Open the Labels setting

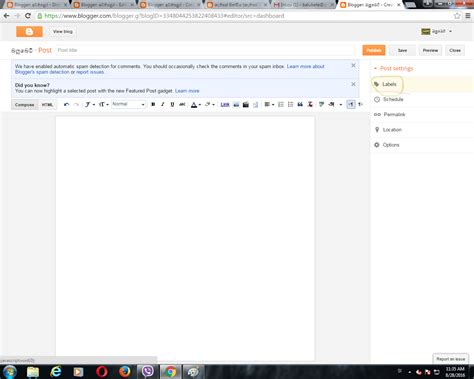pos(423,84)
